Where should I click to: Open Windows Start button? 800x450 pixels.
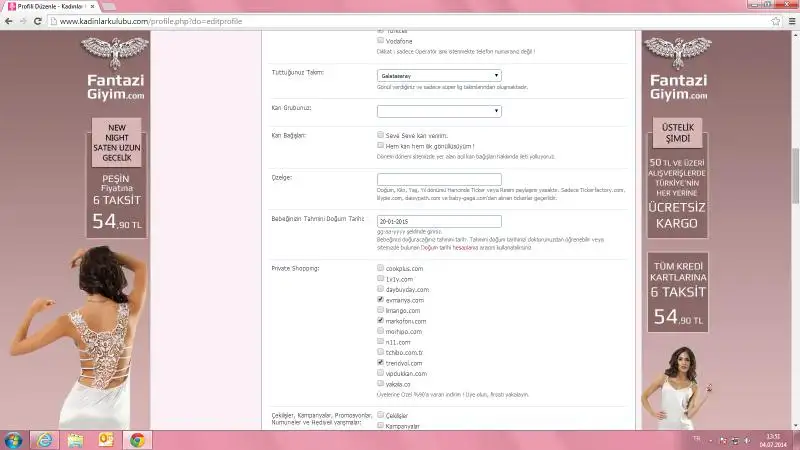coord(14,440)
